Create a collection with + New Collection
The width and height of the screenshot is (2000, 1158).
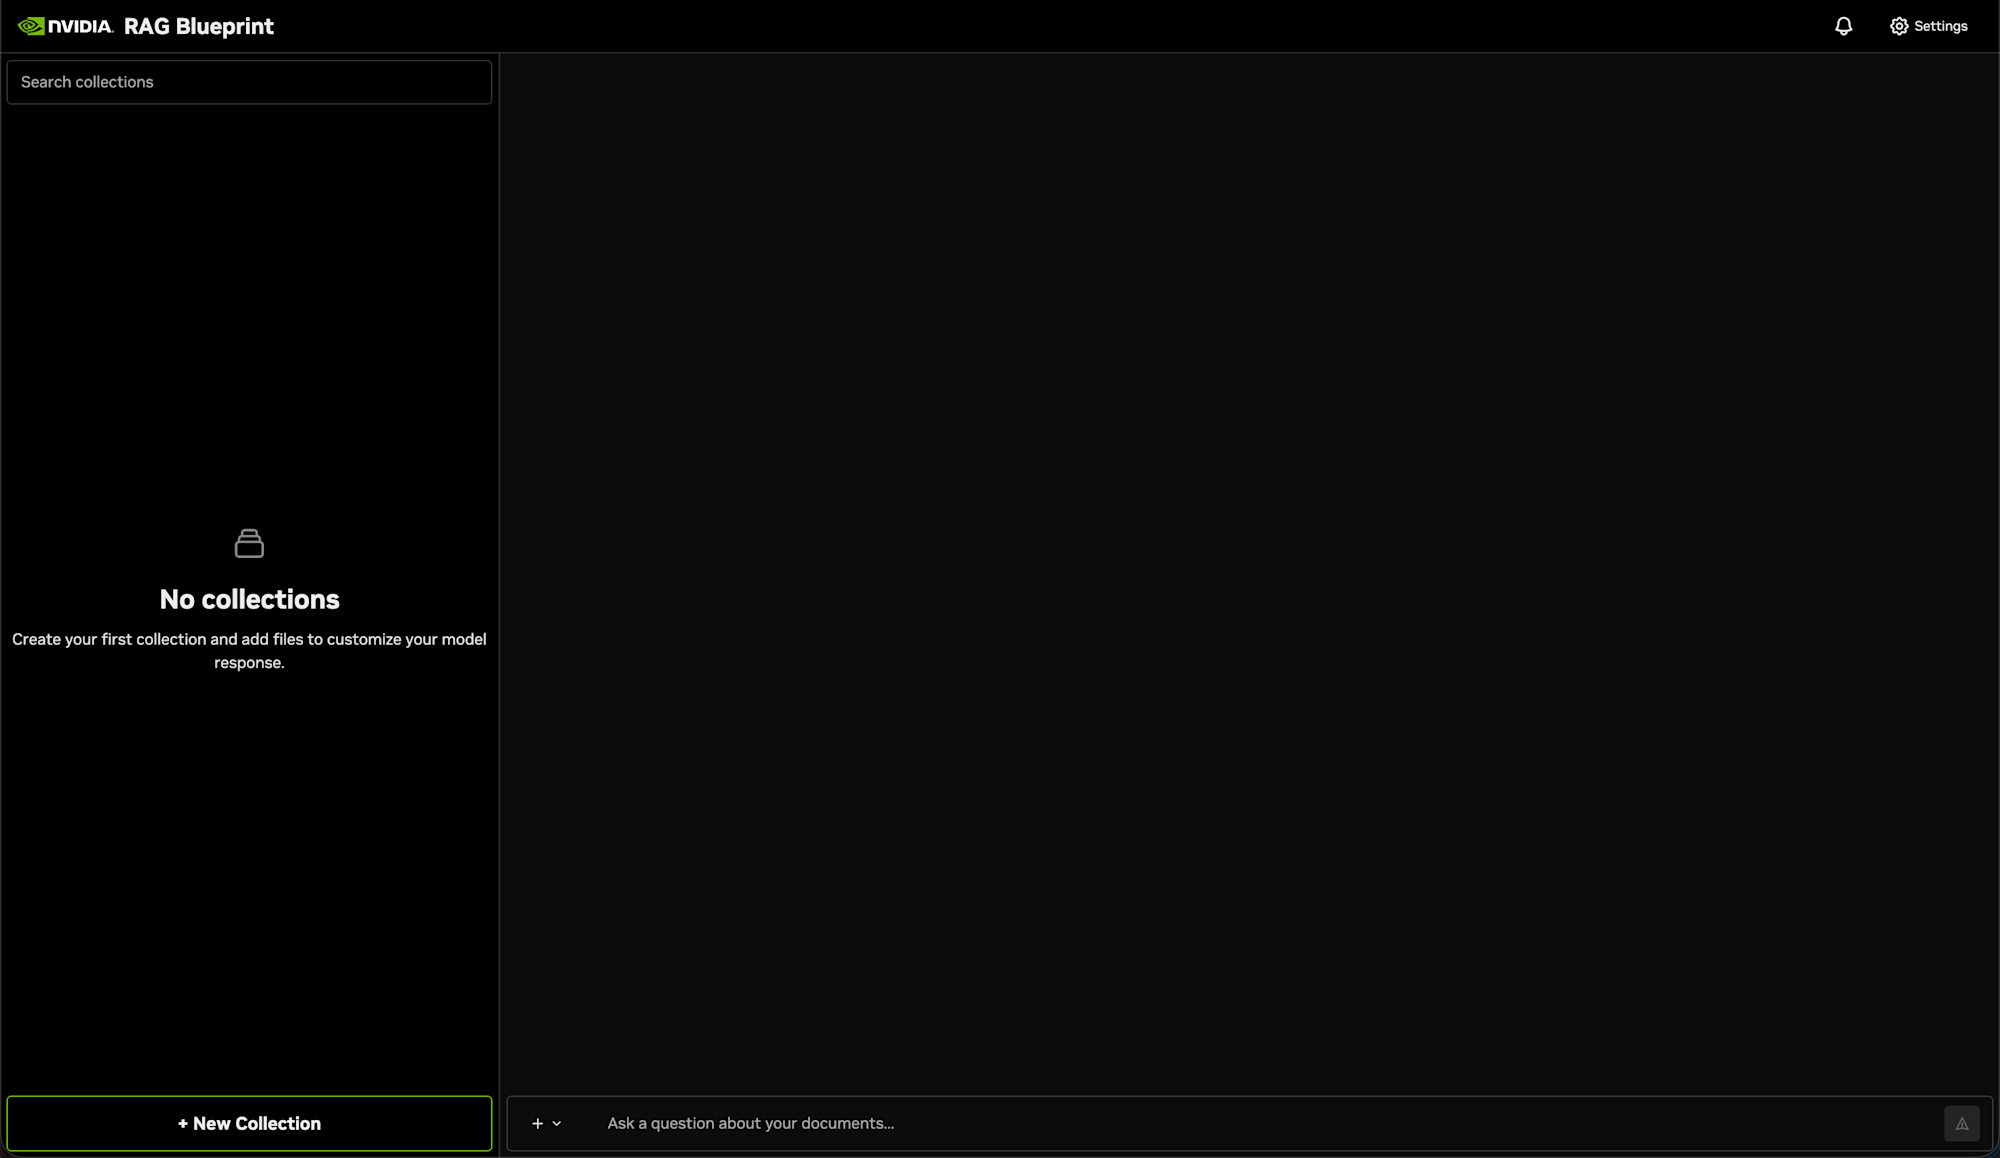[x=249, y=1123]
